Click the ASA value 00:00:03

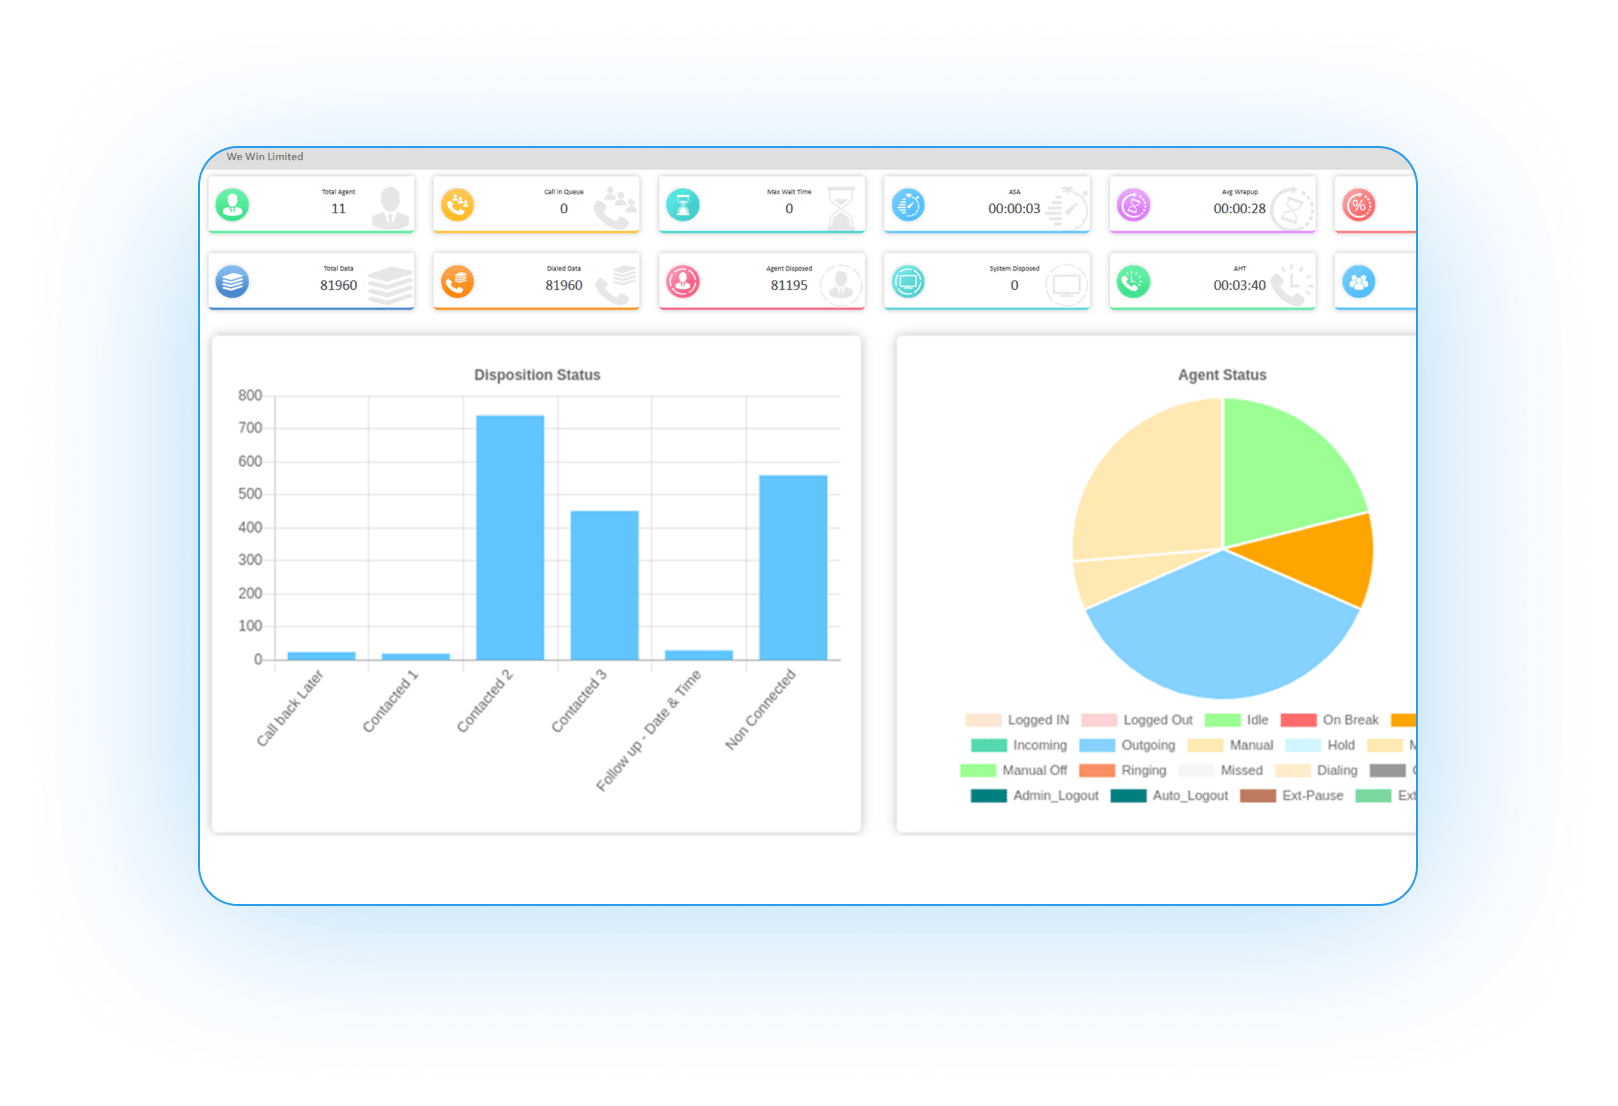[x=1014, y=209]
